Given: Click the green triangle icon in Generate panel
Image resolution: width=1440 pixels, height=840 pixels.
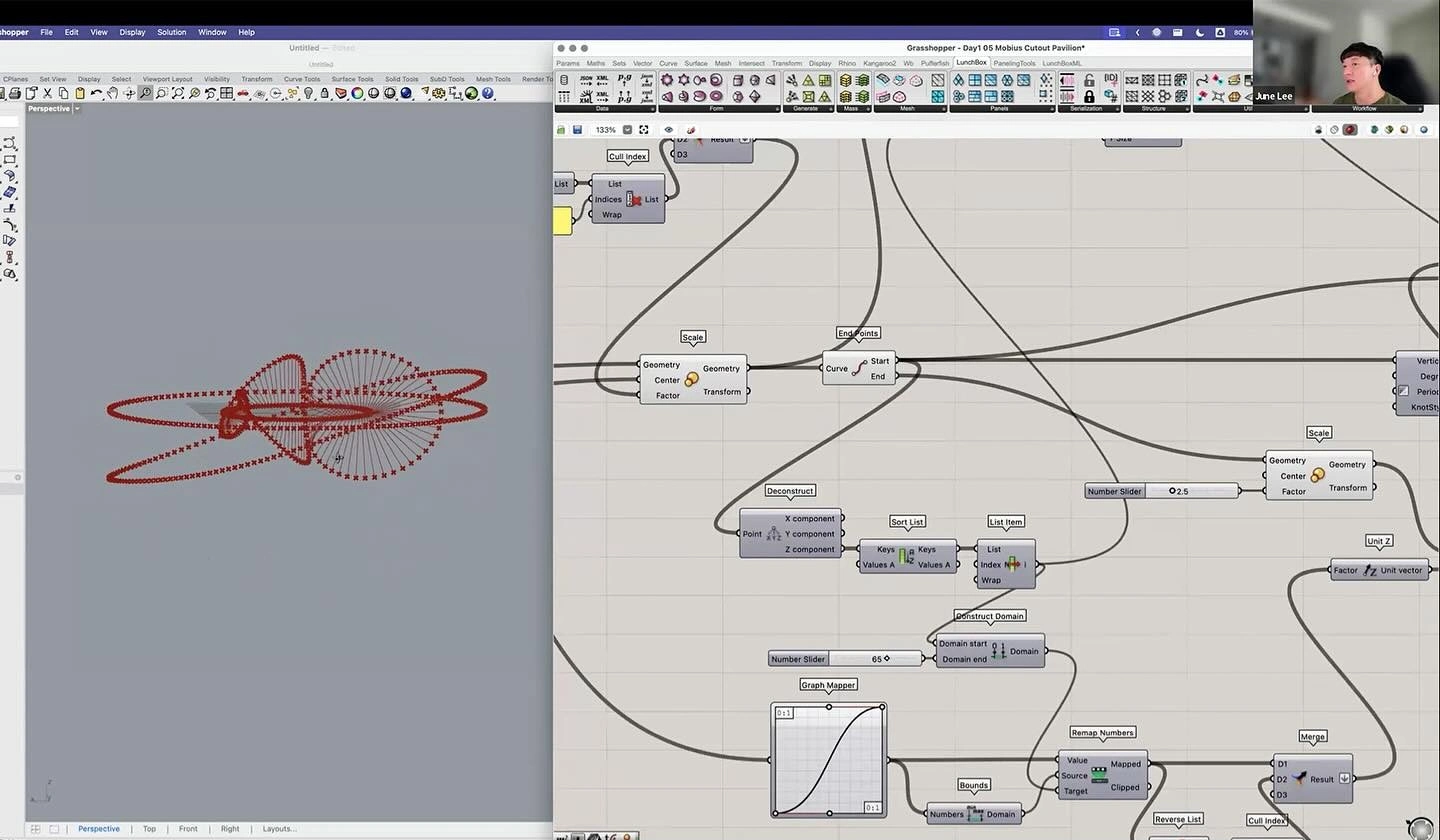Looking at the screenshot, I should tap(807, 80).
